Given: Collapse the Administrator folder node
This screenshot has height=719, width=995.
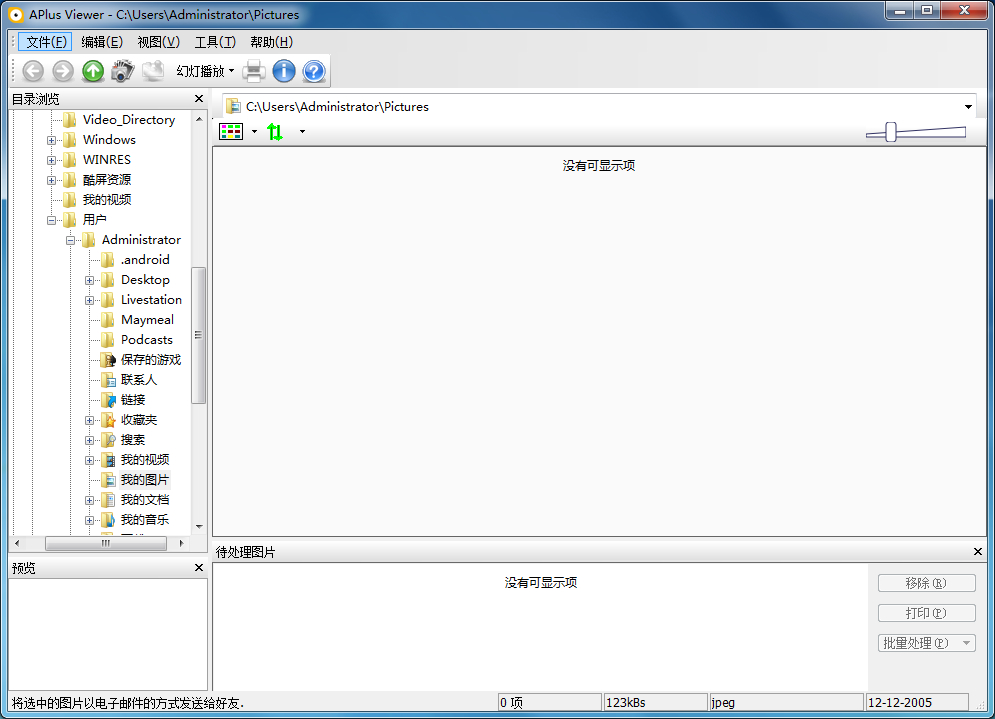Looking at the screenshot, I should point(70,239).
